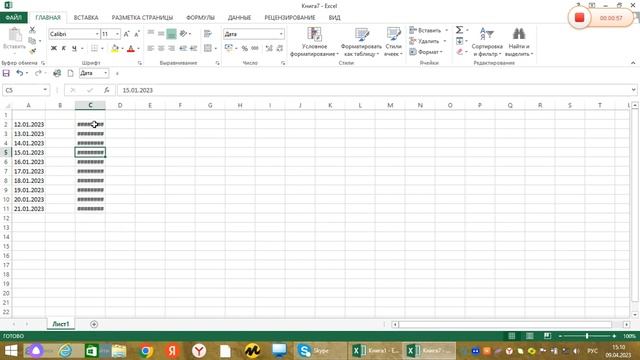The image size is (640, 360).
Task: Apply percent style format
Action: 244,48
